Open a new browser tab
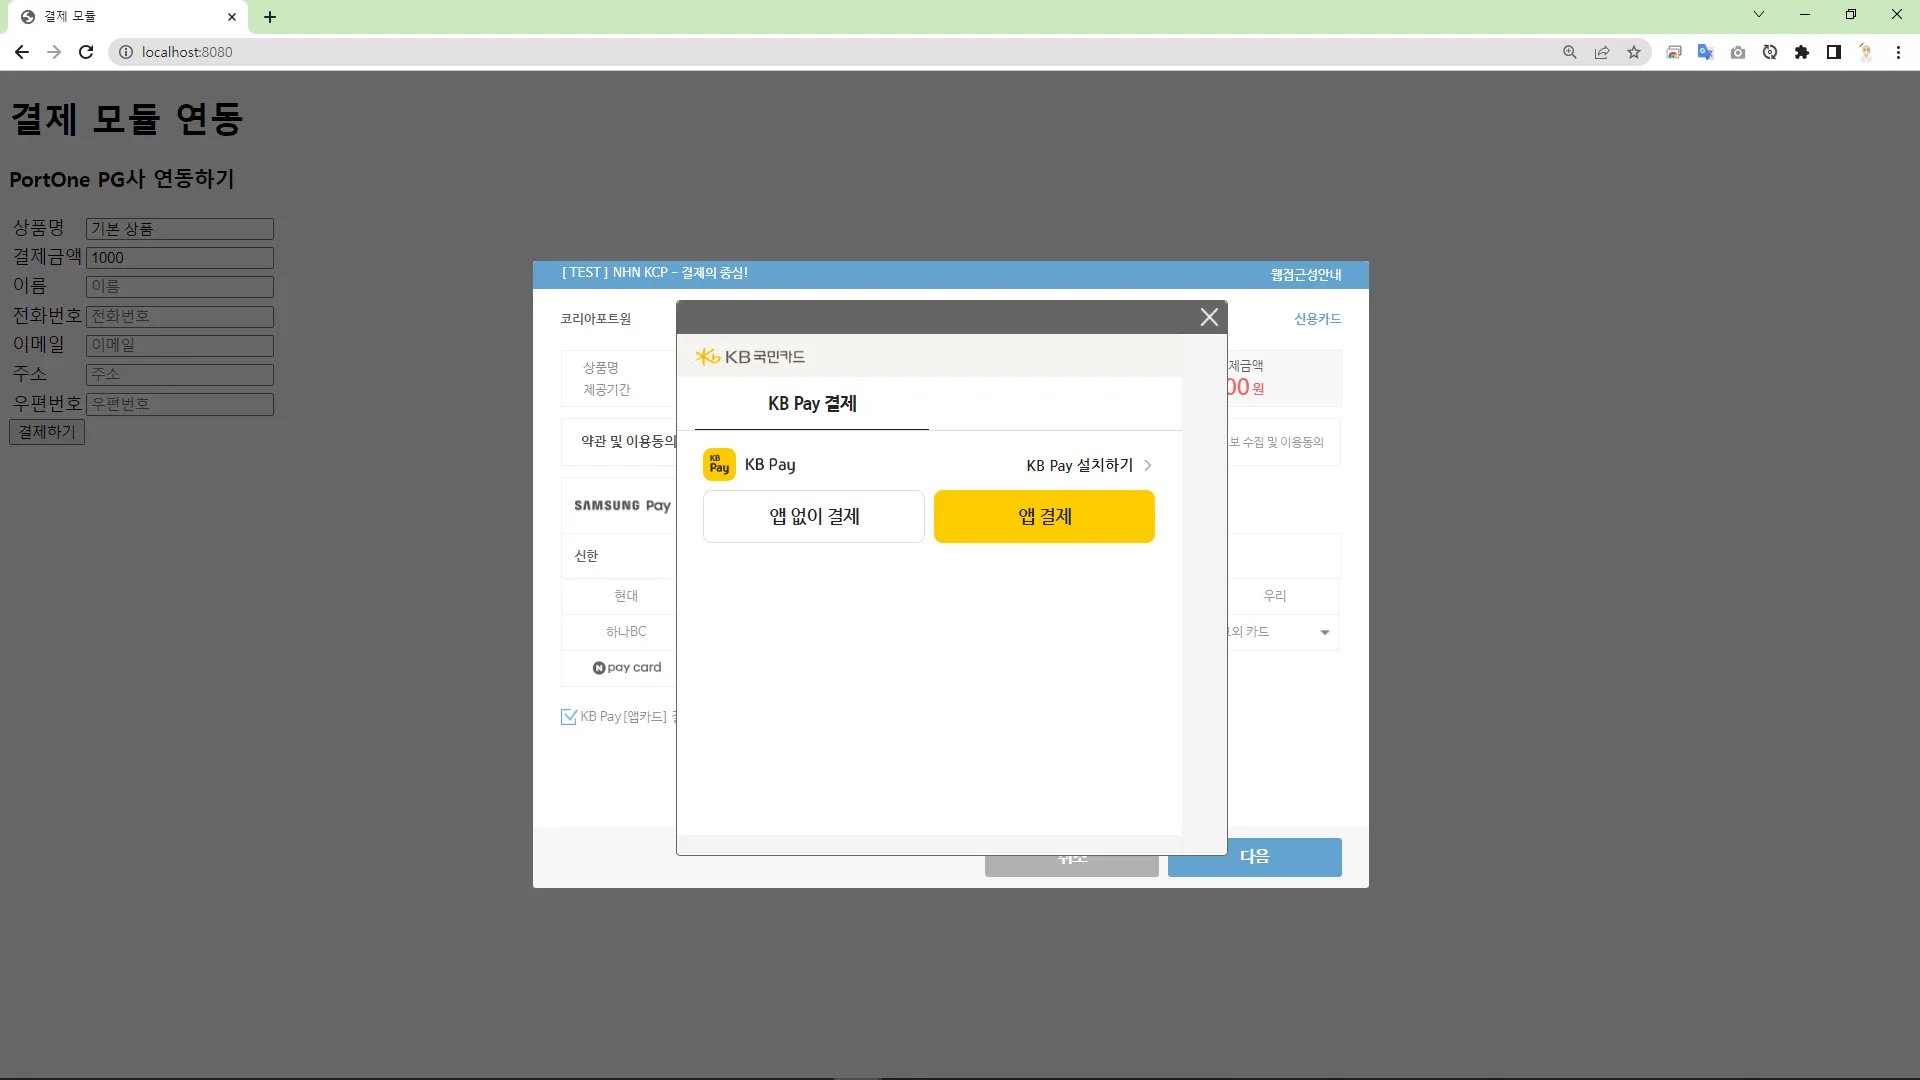Image resolution: width=1920 pixels, height=1080 pixels. point(270,17)
